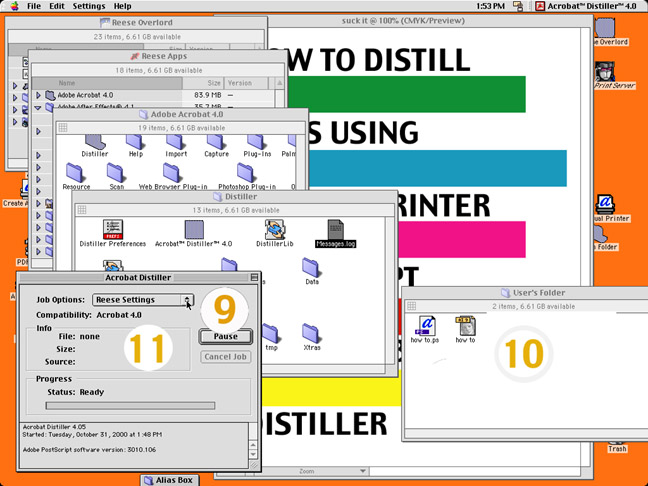Collapse the Adobe After Effects row triangle

tap(38, 107)
